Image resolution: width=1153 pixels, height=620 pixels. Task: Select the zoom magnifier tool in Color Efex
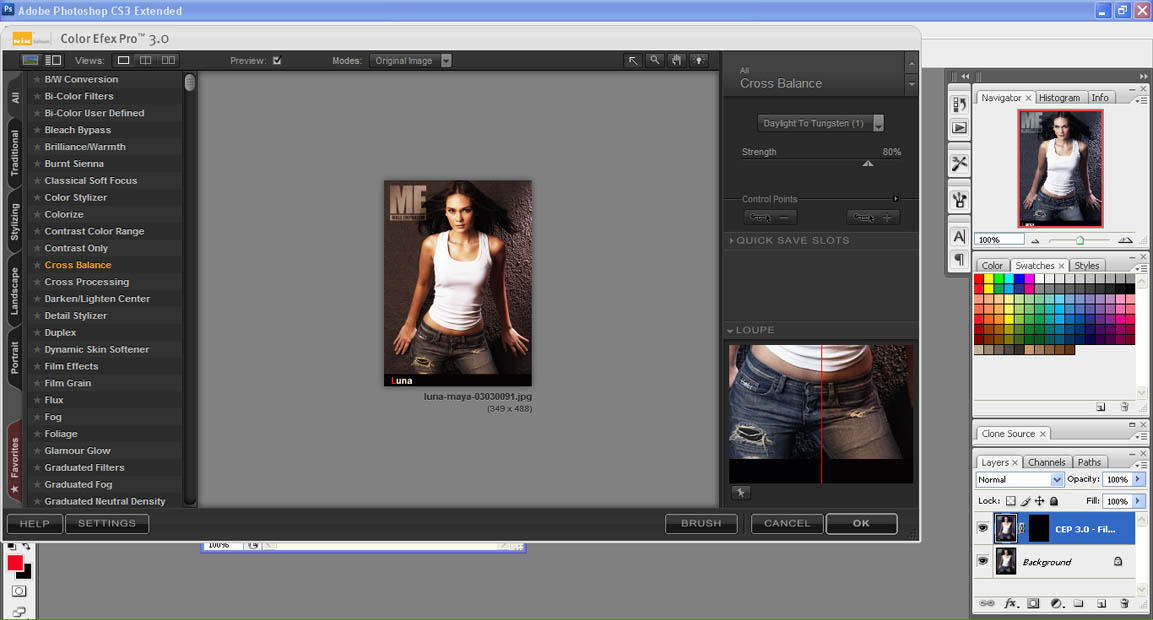pyautogui.click(x=654, y=60)
